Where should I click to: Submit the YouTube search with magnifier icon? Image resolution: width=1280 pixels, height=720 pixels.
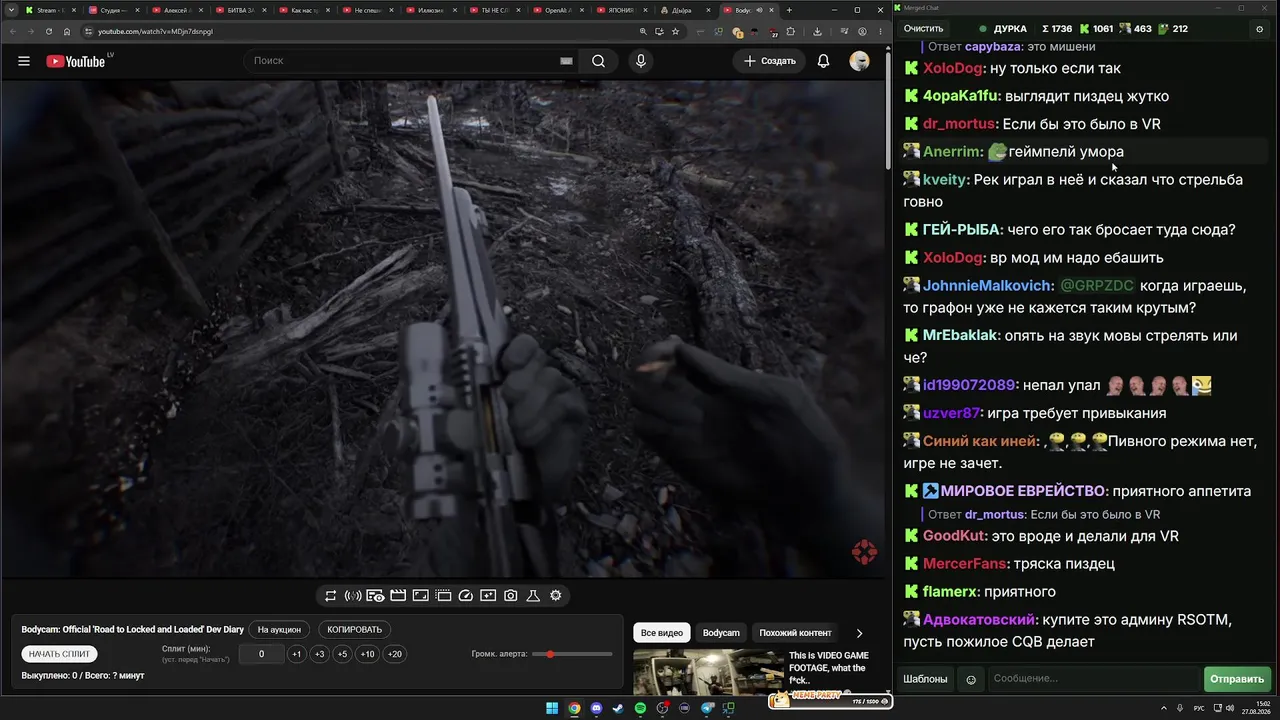coord(598,61)
